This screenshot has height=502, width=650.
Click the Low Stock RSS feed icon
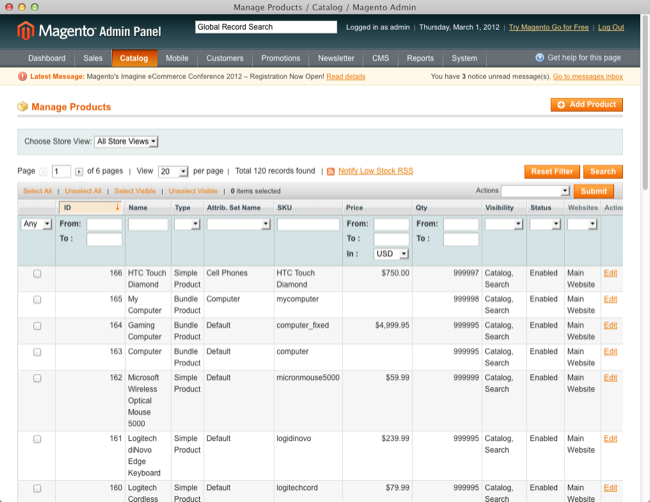[331, 171]
